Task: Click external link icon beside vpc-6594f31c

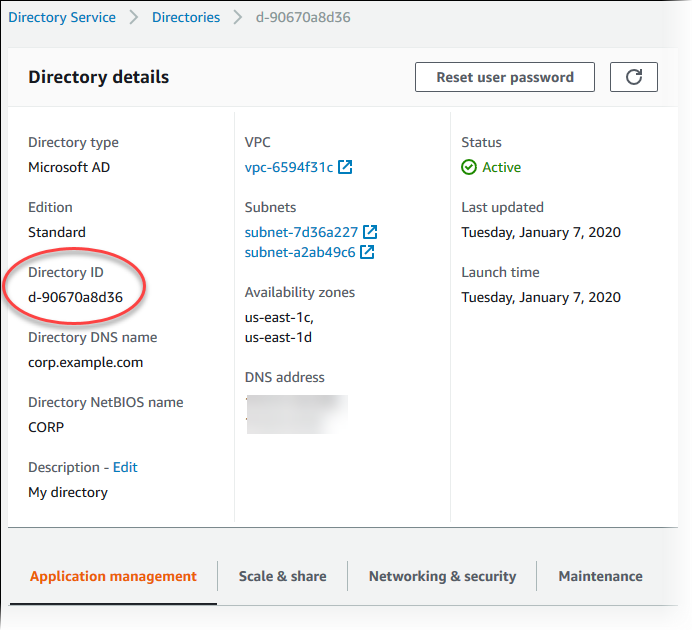Action: pyautogui.click(x=345, y=167)
